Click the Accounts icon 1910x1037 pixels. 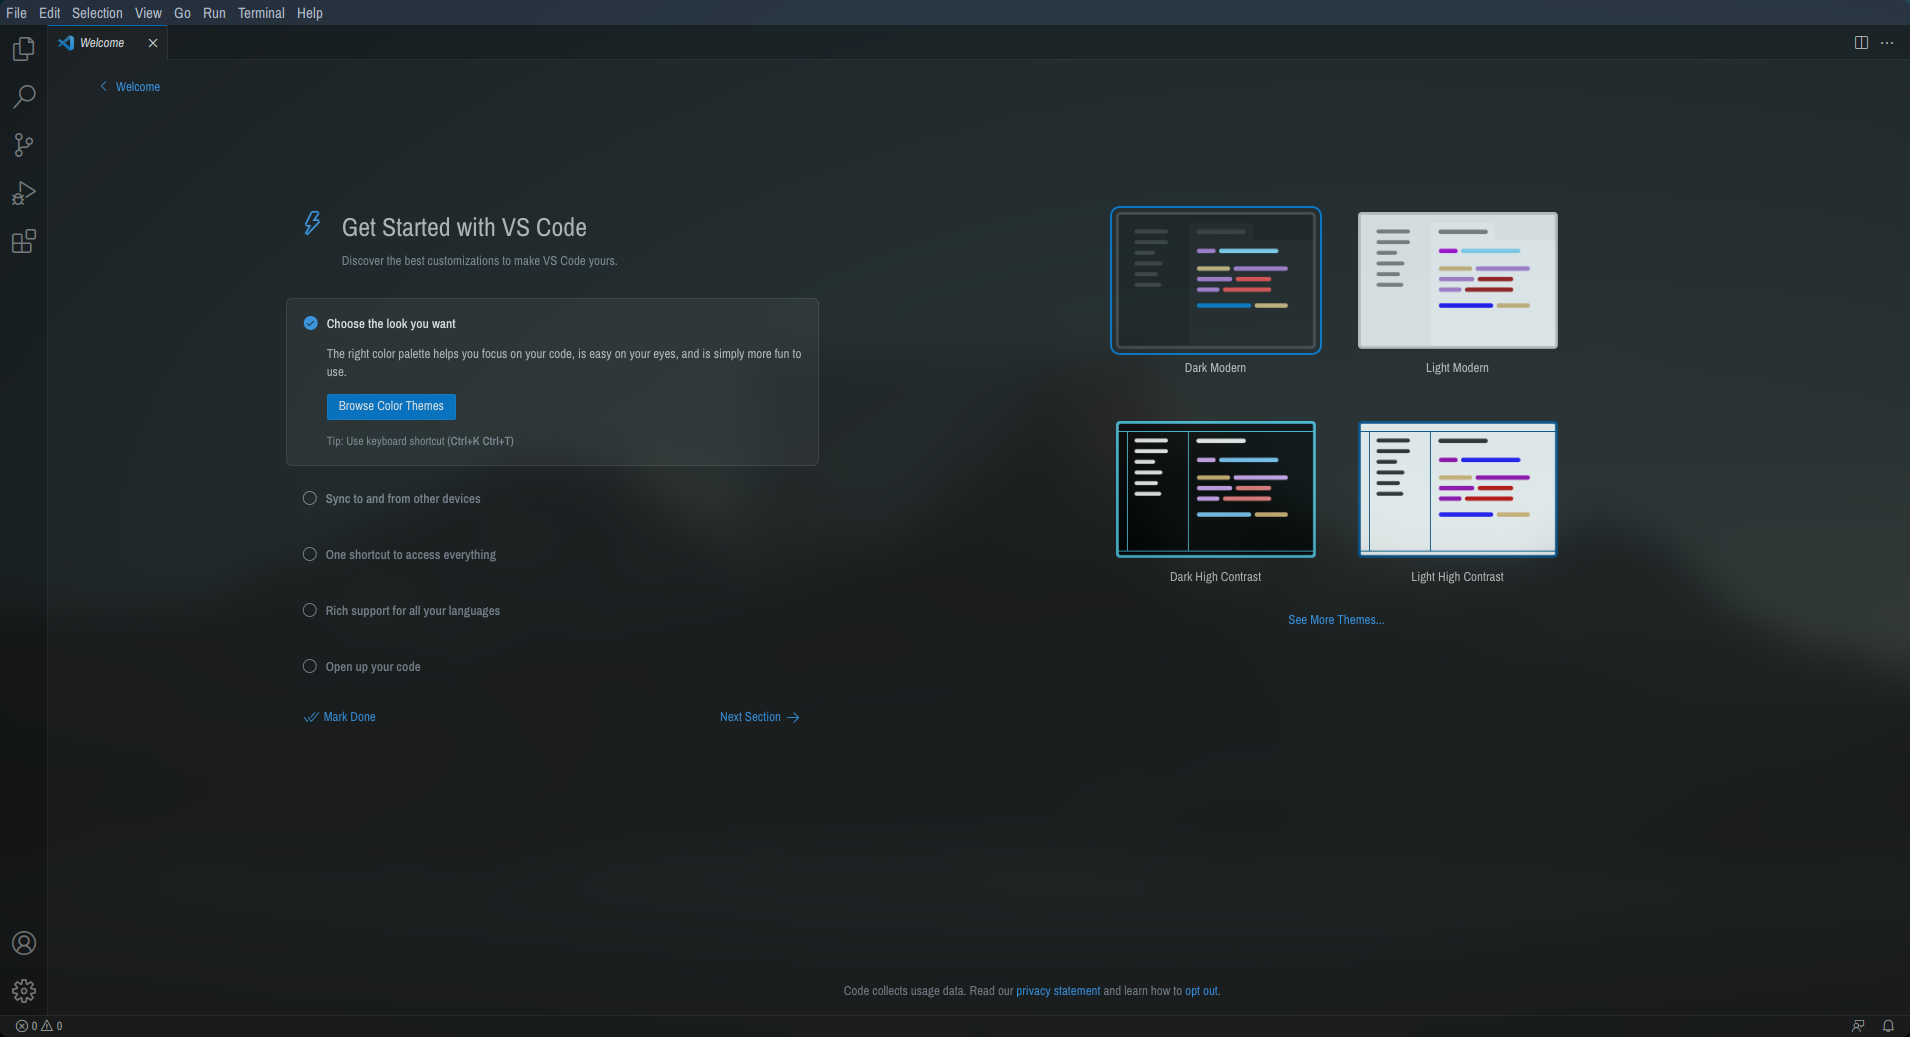tap(24, 943)
